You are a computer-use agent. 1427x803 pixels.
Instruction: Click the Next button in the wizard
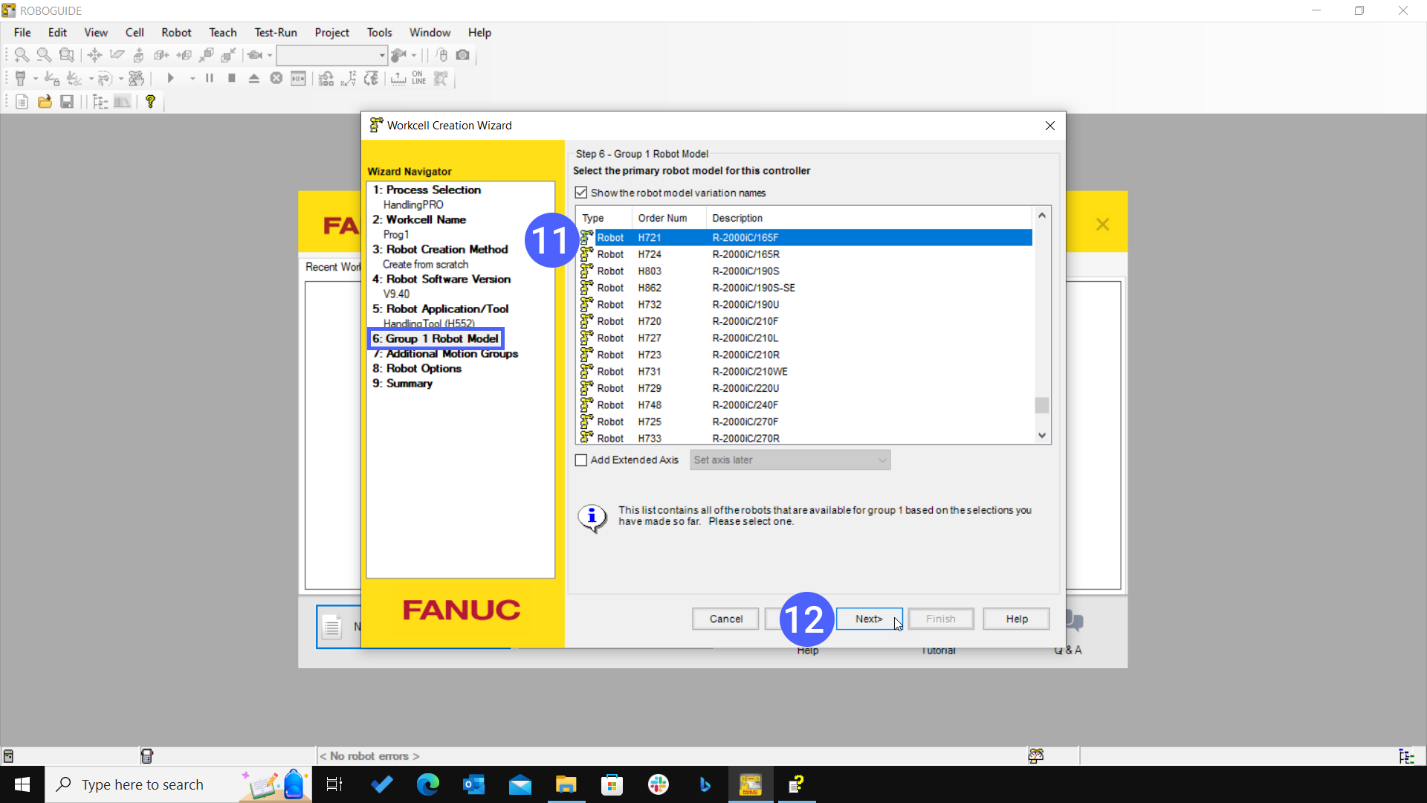pos(868,618)
